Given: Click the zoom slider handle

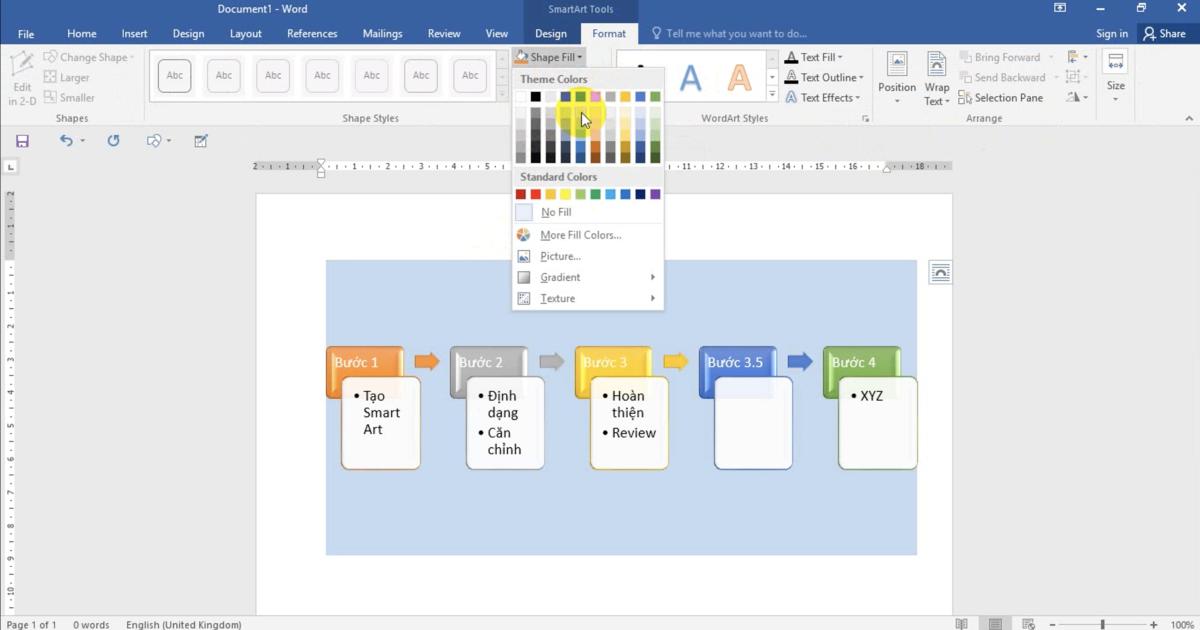Looking at the screenshot, I should (x=1103, y=624).
